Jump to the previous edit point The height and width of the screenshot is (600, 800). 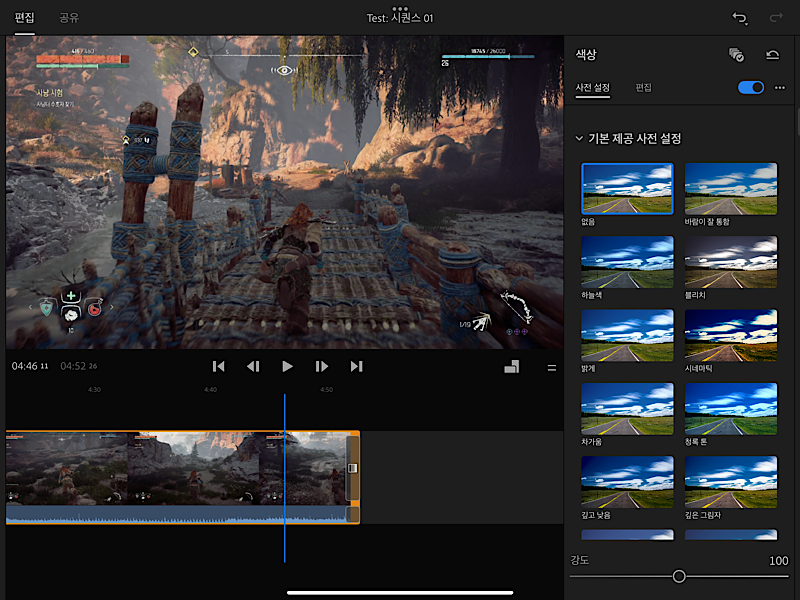point(218,366)
